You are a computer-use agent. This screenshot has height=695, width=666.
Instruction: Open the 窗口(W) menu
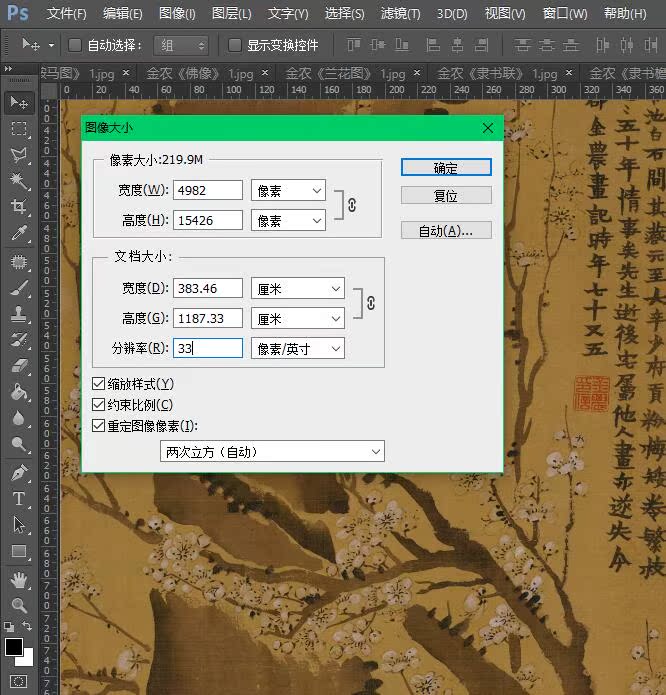565,14
